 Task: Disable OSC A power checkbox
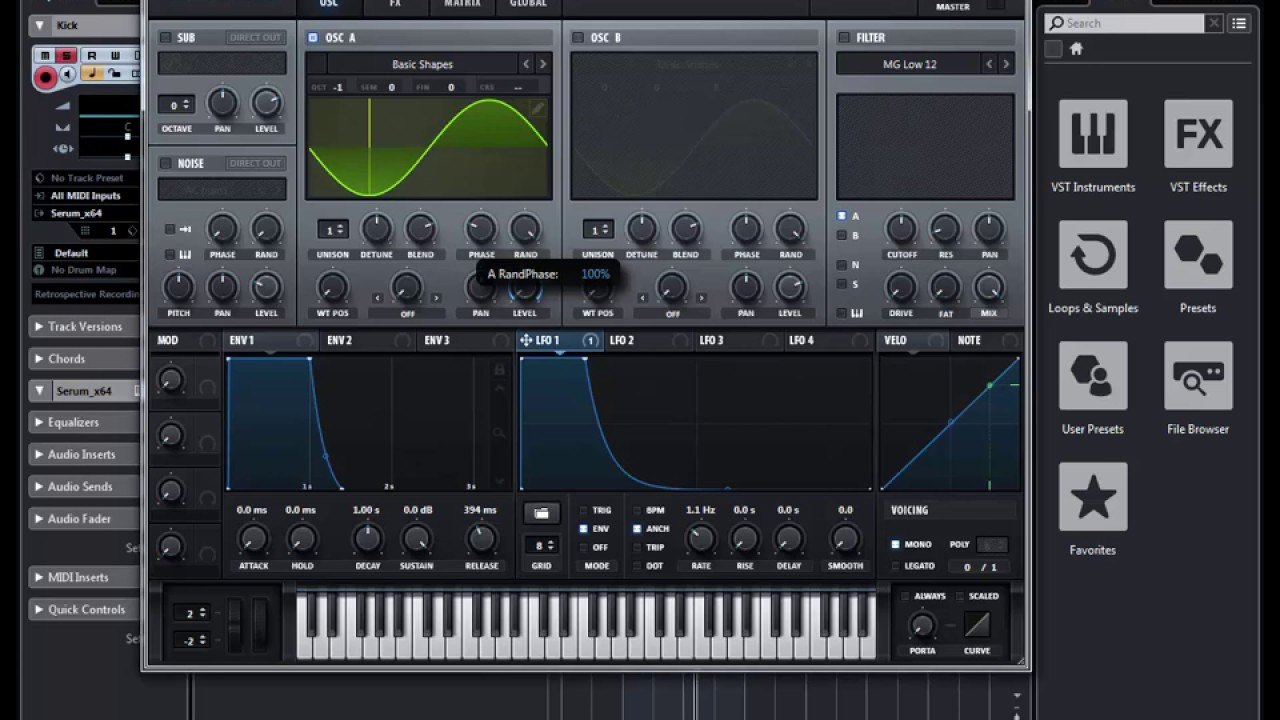coord(313,38)
